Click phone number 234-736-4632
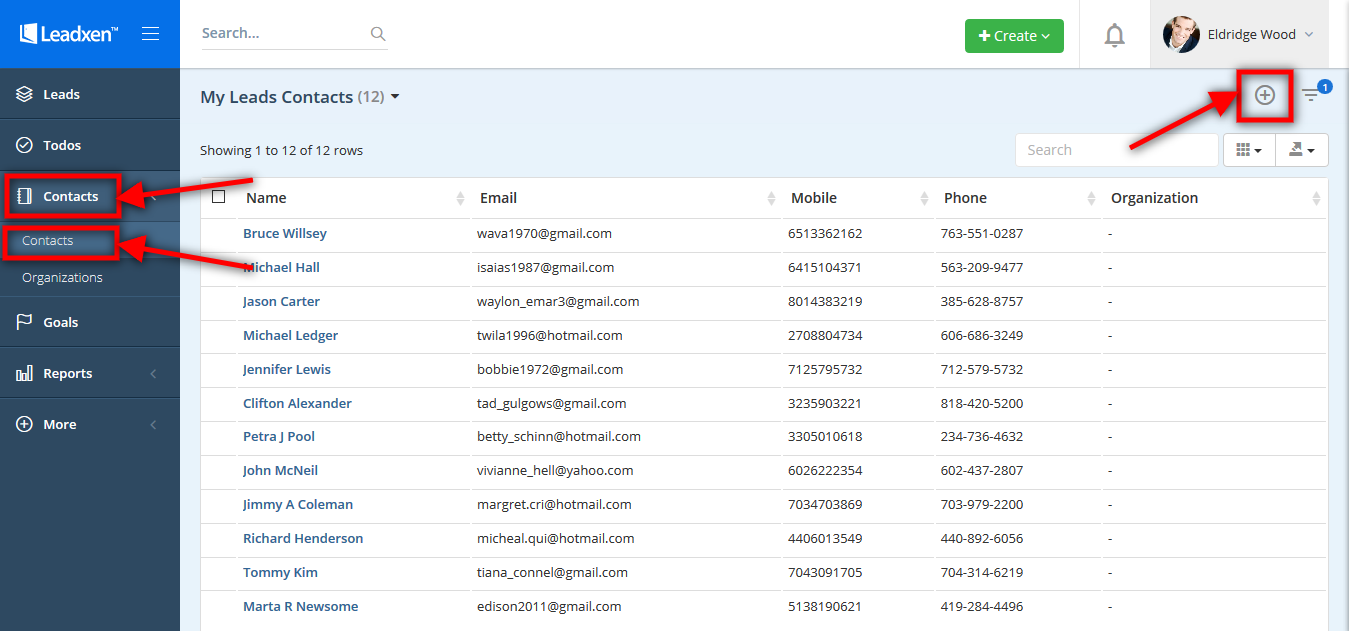Screen dimensions: 1349x631 click(982, 437)
